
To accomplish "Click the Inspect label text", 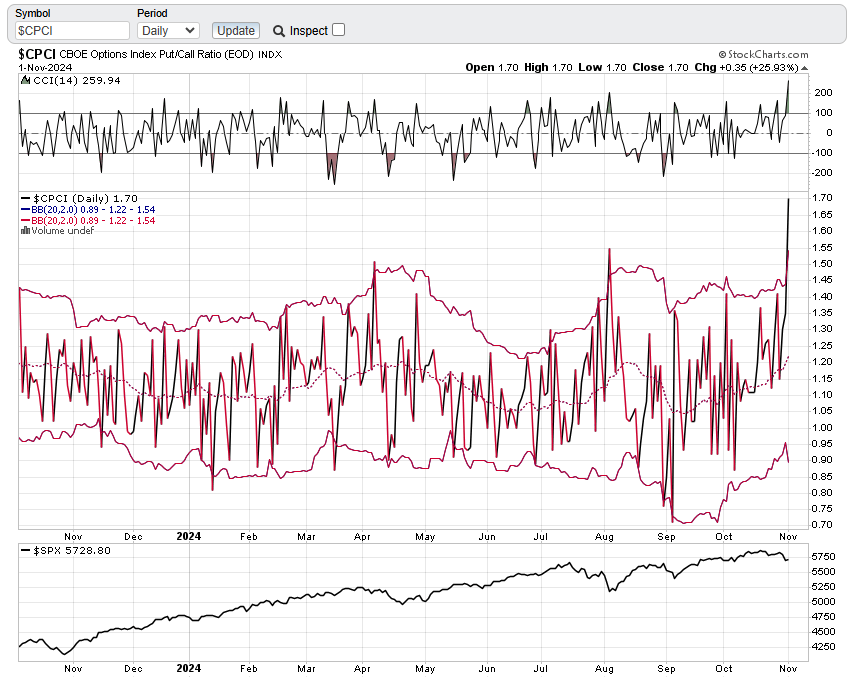I will coord(309,31).
